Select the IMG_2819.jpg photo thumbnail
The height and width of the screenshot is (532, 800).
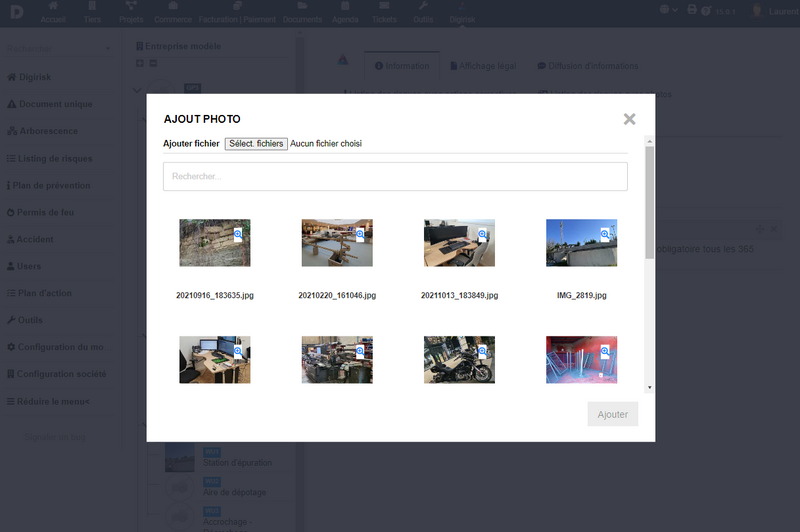click(582, 243)
